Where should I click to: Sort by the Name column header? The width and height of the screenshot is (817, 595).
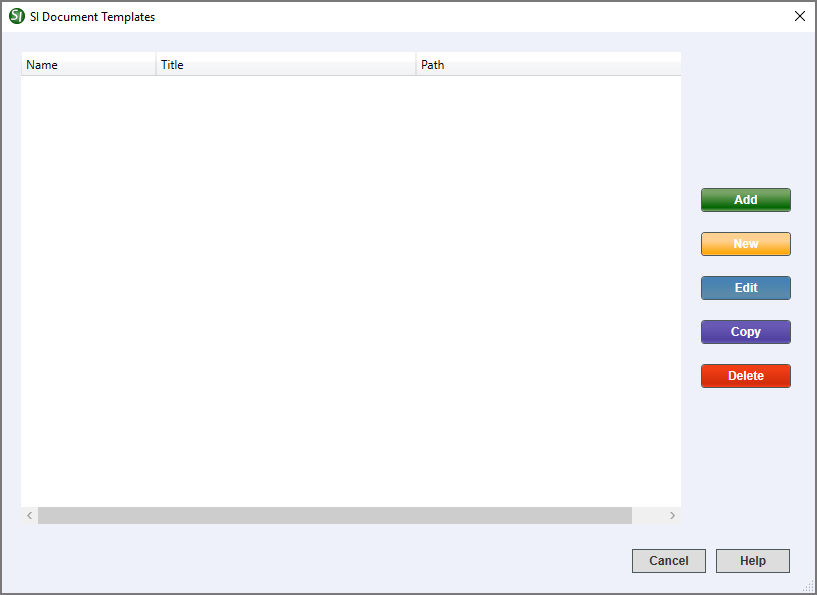pyautogui.click(x=88, y=64)
